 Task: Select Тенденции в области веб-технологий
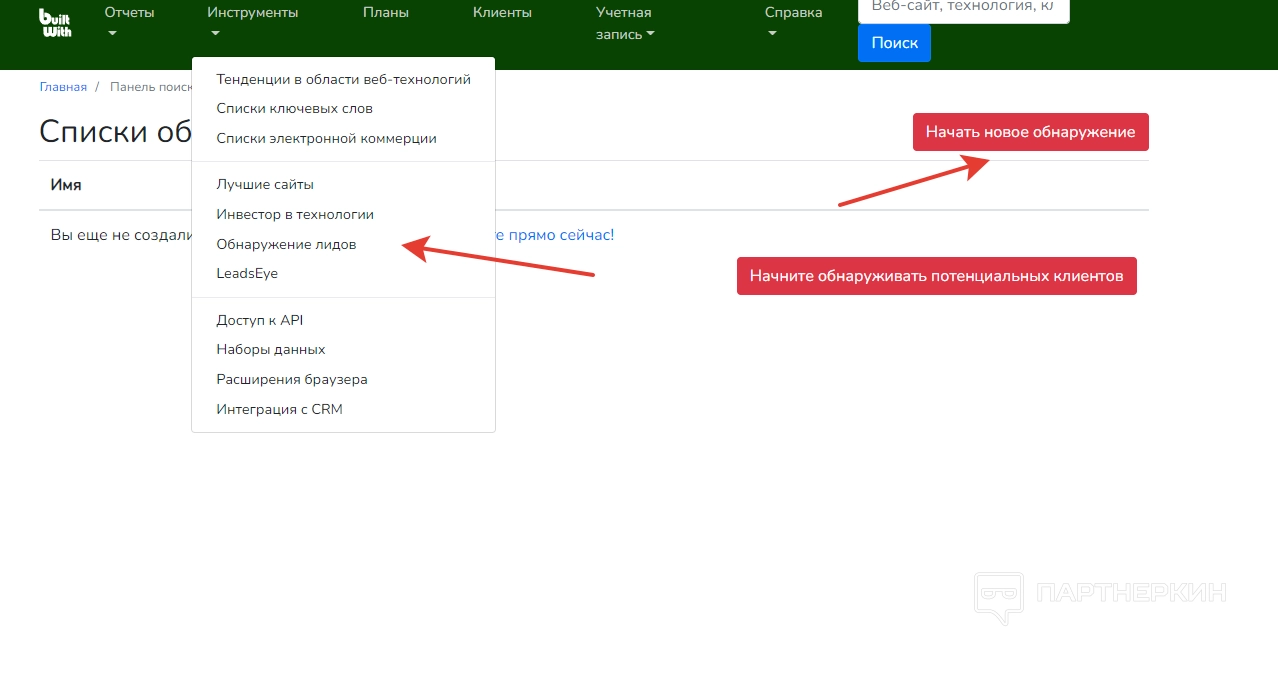click(343, 79)
